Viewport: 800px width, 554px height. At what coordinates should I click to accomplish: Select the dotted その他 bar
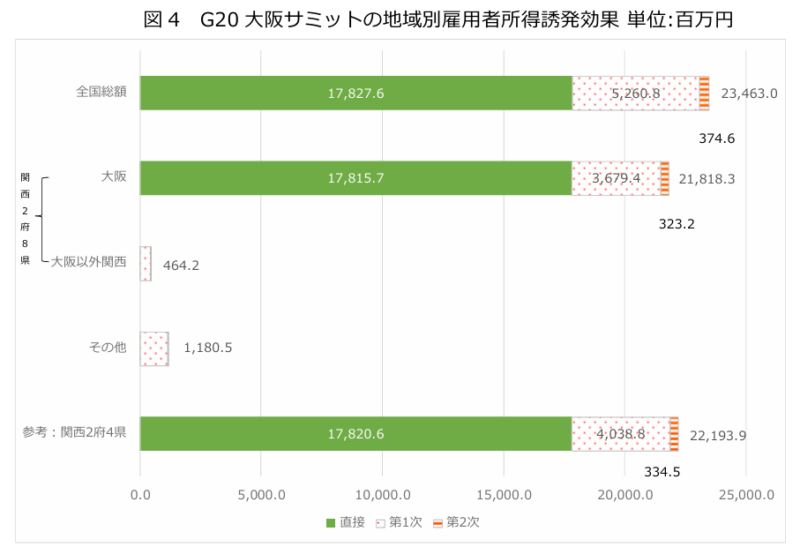pos(154,349)
